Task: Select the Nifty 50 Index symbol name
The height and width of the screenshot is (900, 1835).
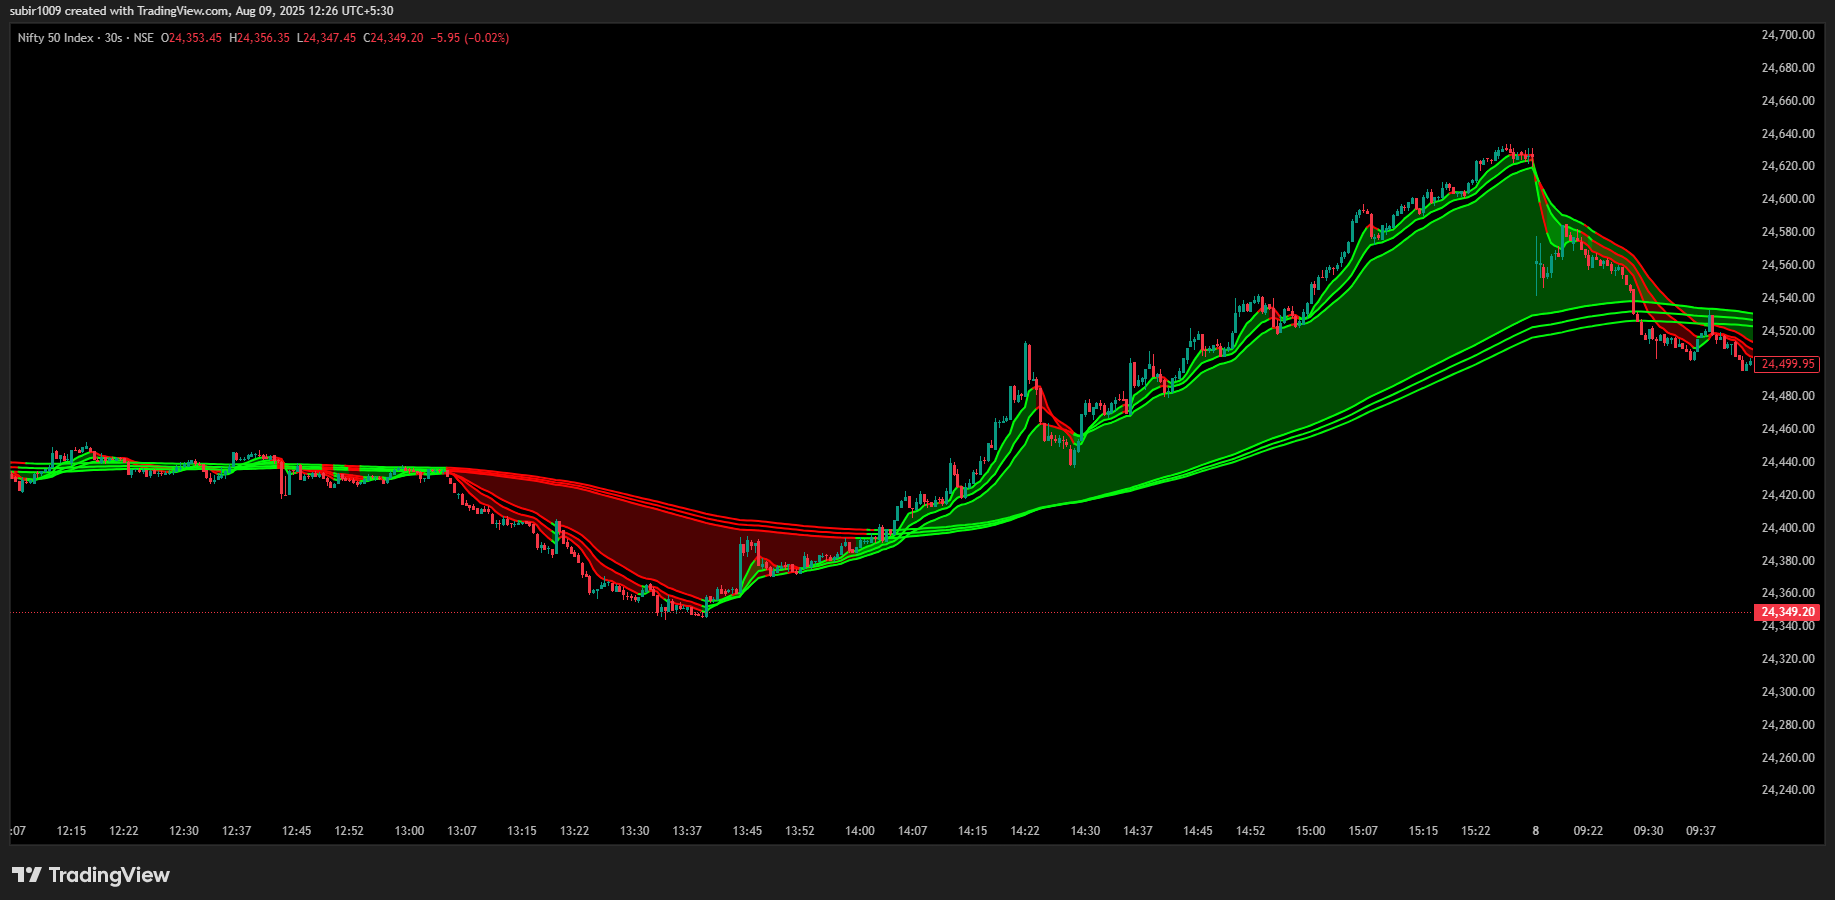Action: (58, 38)
